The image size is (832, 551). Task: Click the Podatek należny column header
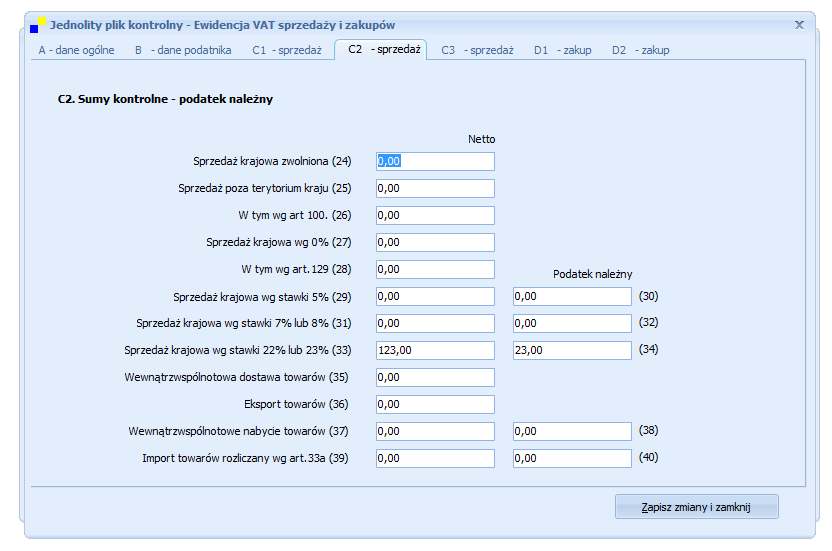click(x=593, y=274)
